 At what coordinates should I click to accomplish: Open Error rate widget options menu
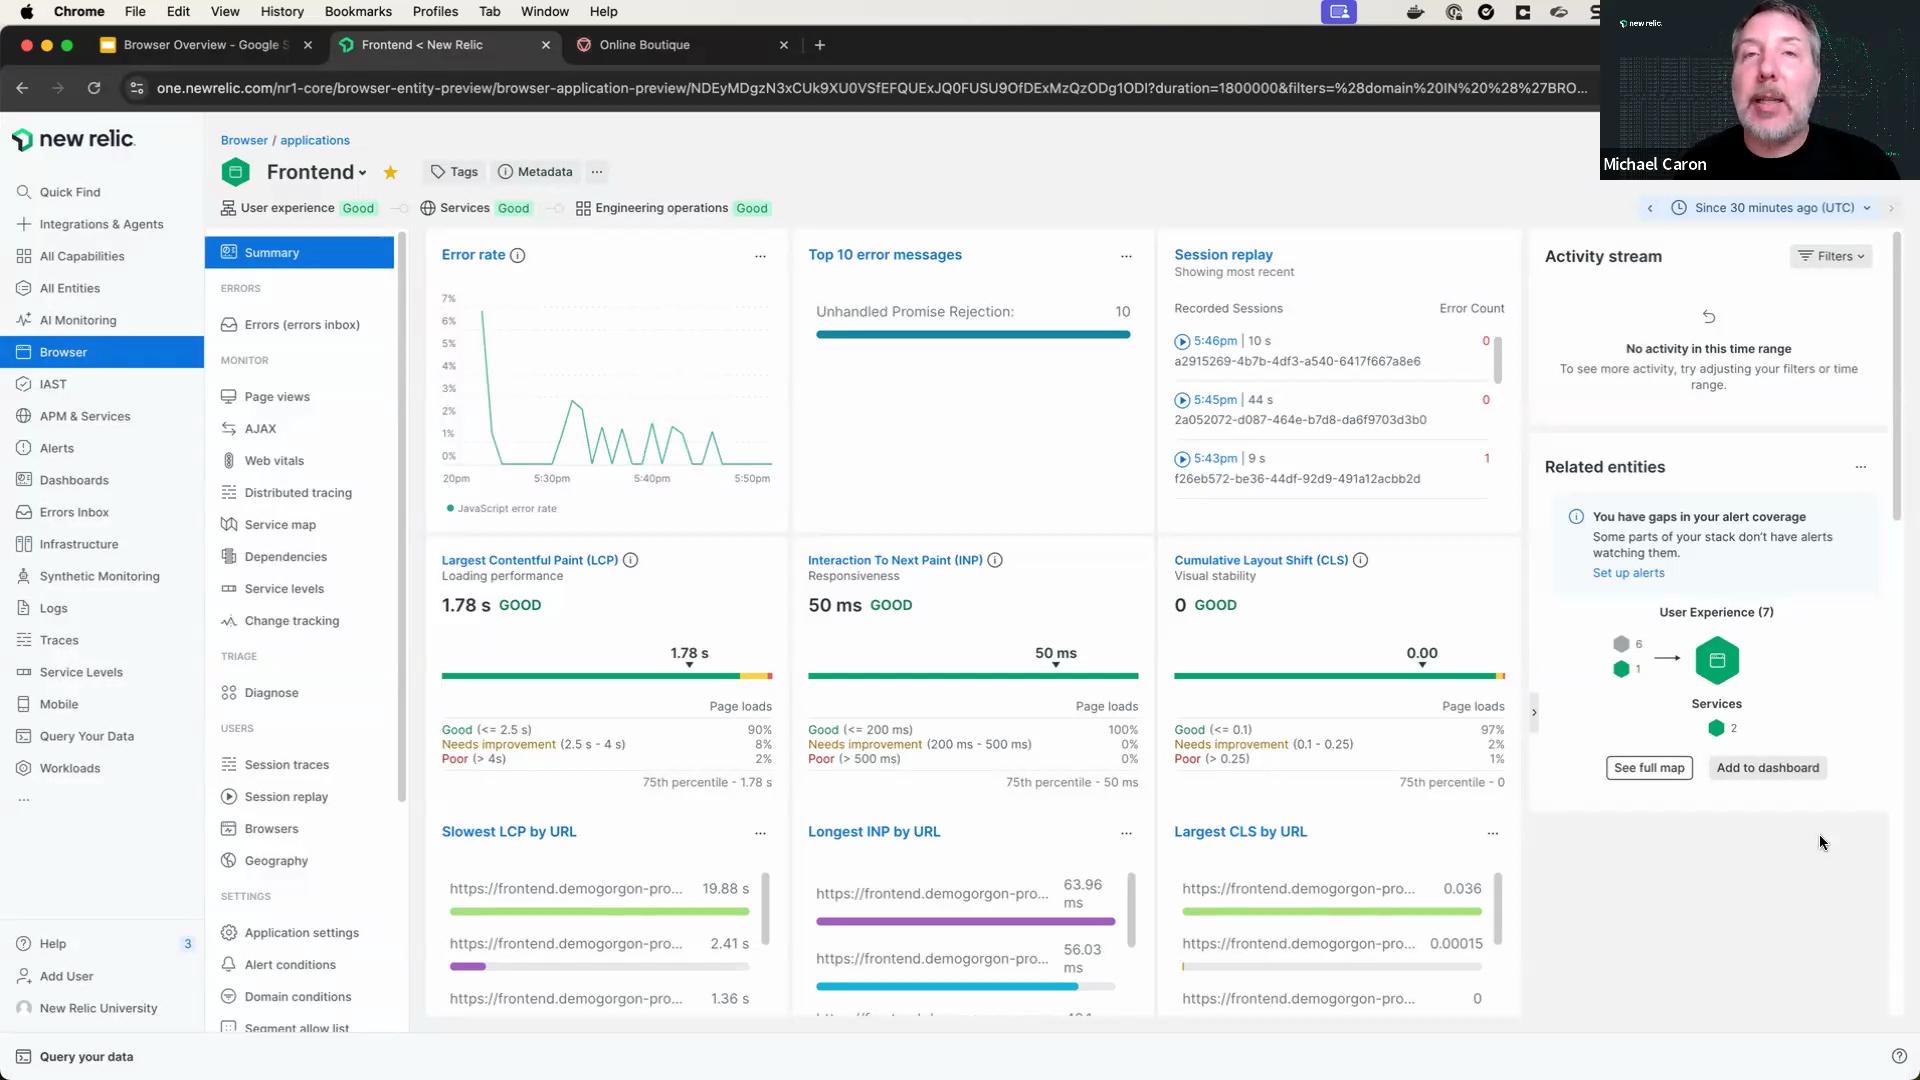coord(760,256)
